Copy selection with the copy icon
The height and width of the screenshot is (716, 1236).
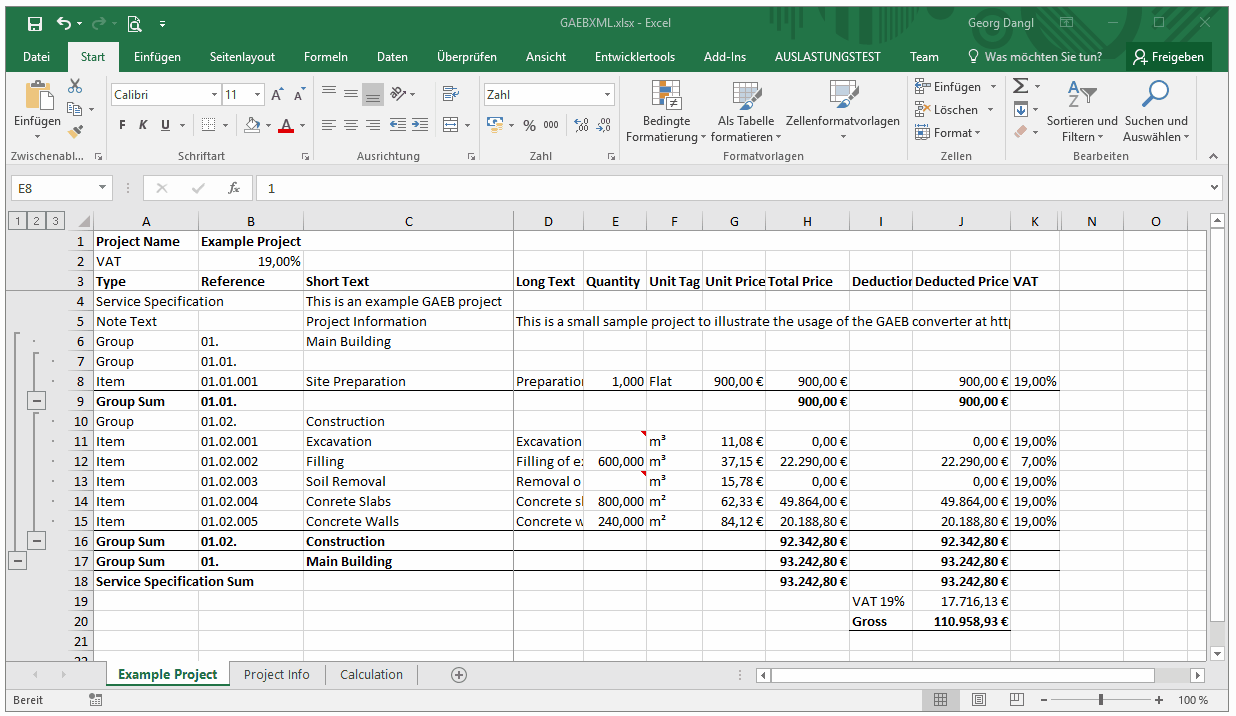(x=75, y=109)
